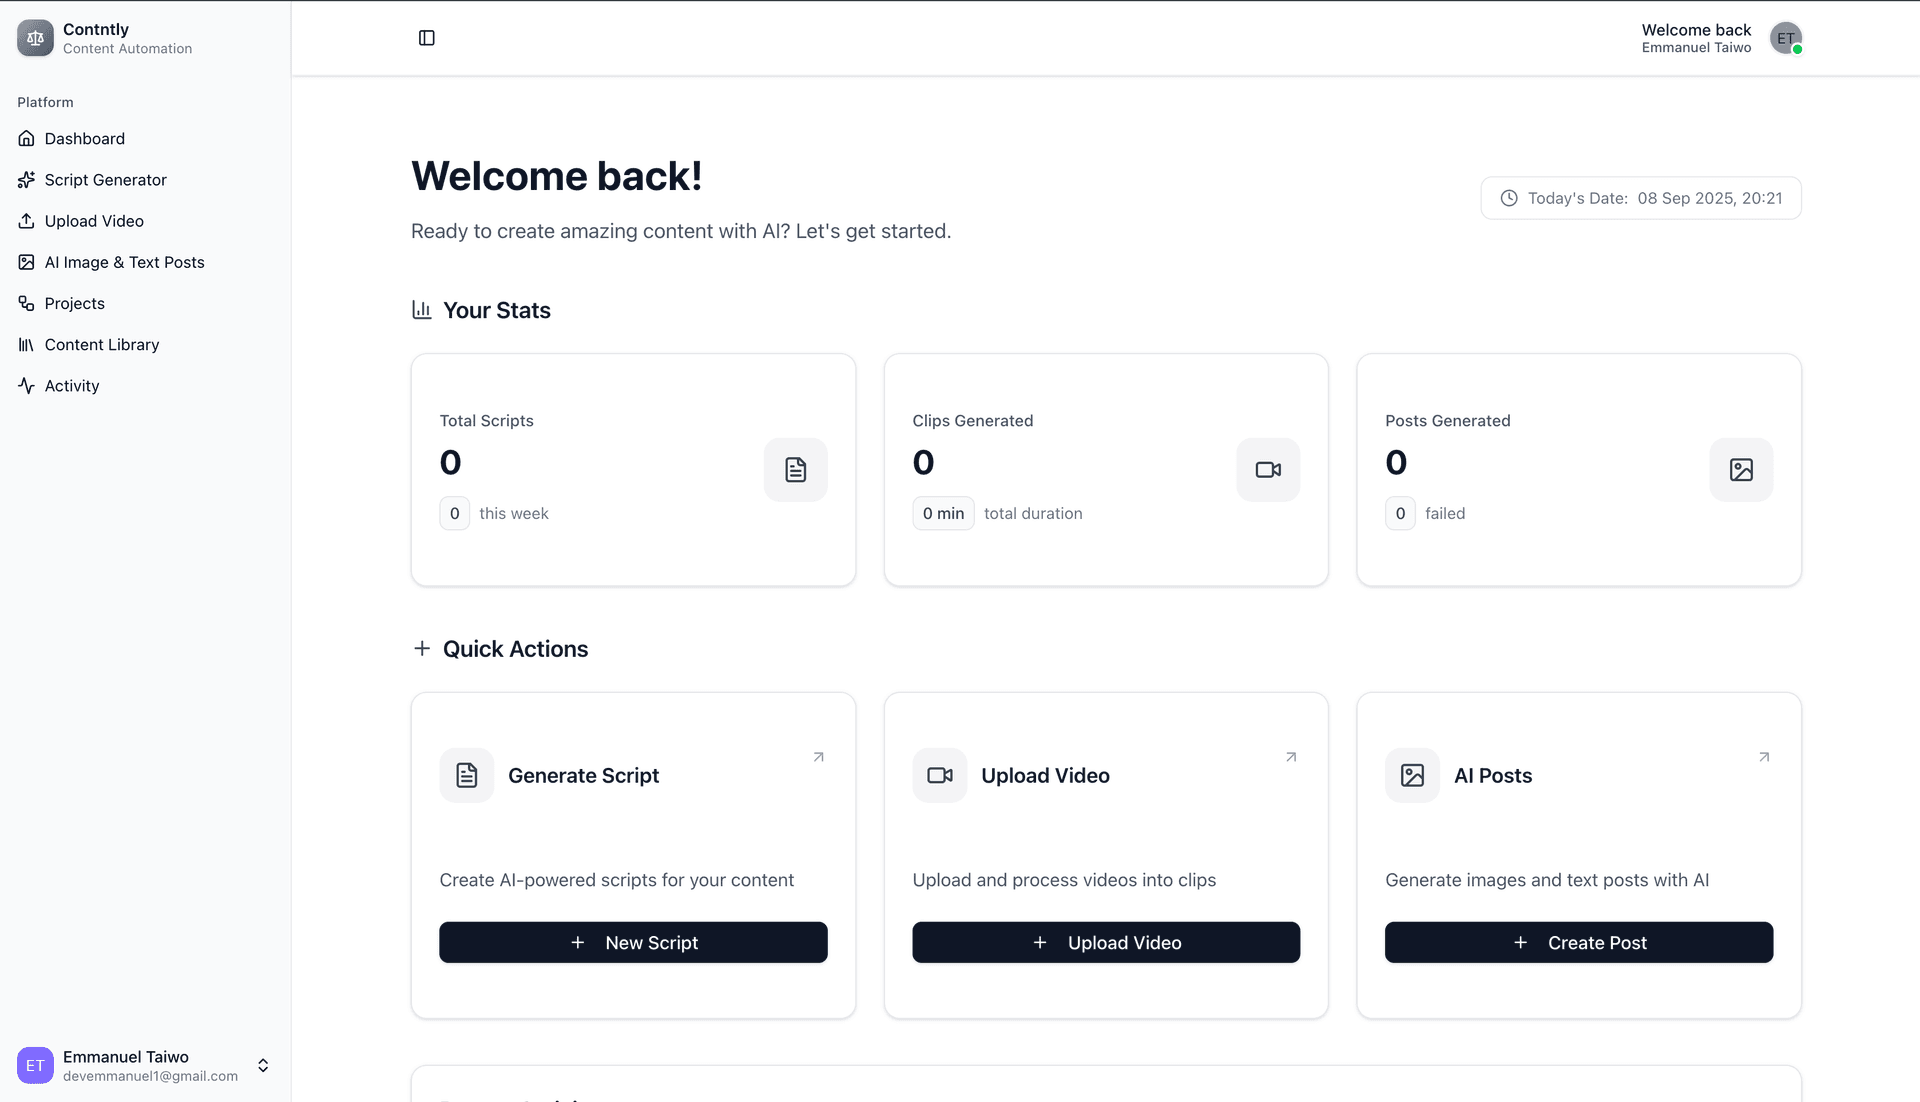This screenshot has width=1920, height=1102.
Task: Click the Generate Script card icon
Action: pyautogui.click(x=467, y=775)
